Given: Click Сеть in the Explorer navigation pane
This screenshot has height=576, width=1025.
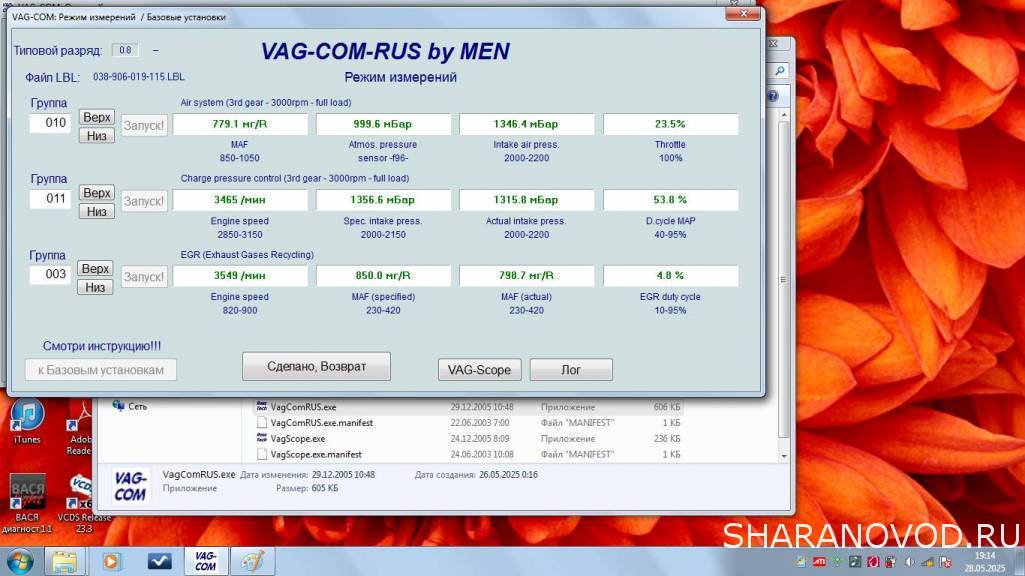Looking at the screenshot, I should (x=137, y=407).
